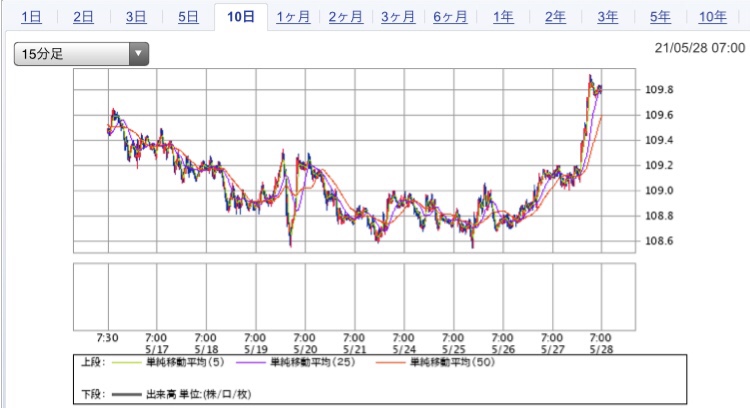The image size is (750, 408).
Task: Open the 15分足 interval dropdown
Action: click(x=81, y=54)
